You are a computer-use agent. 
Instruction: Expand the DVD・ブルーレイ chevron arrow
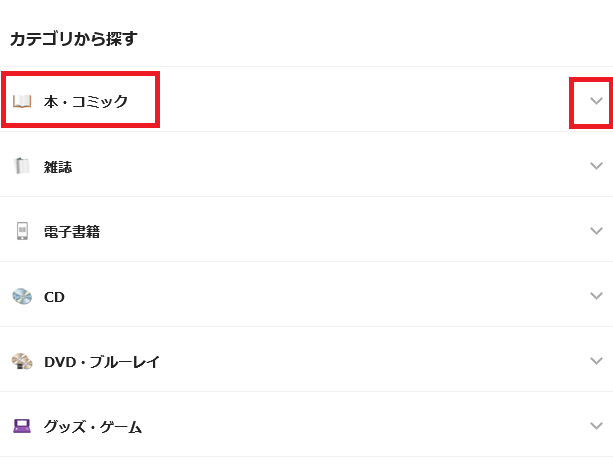596,360
